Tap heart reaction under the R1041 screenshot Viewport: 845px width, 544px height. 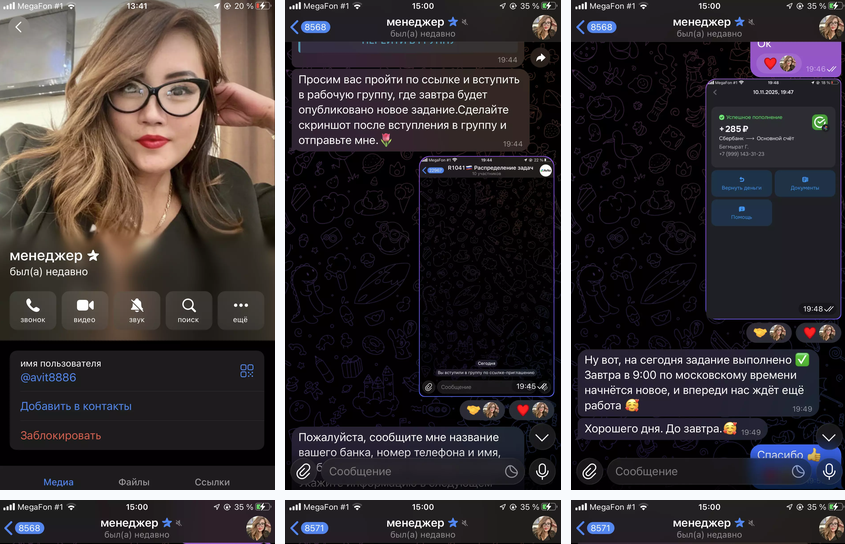click(529, 410)
